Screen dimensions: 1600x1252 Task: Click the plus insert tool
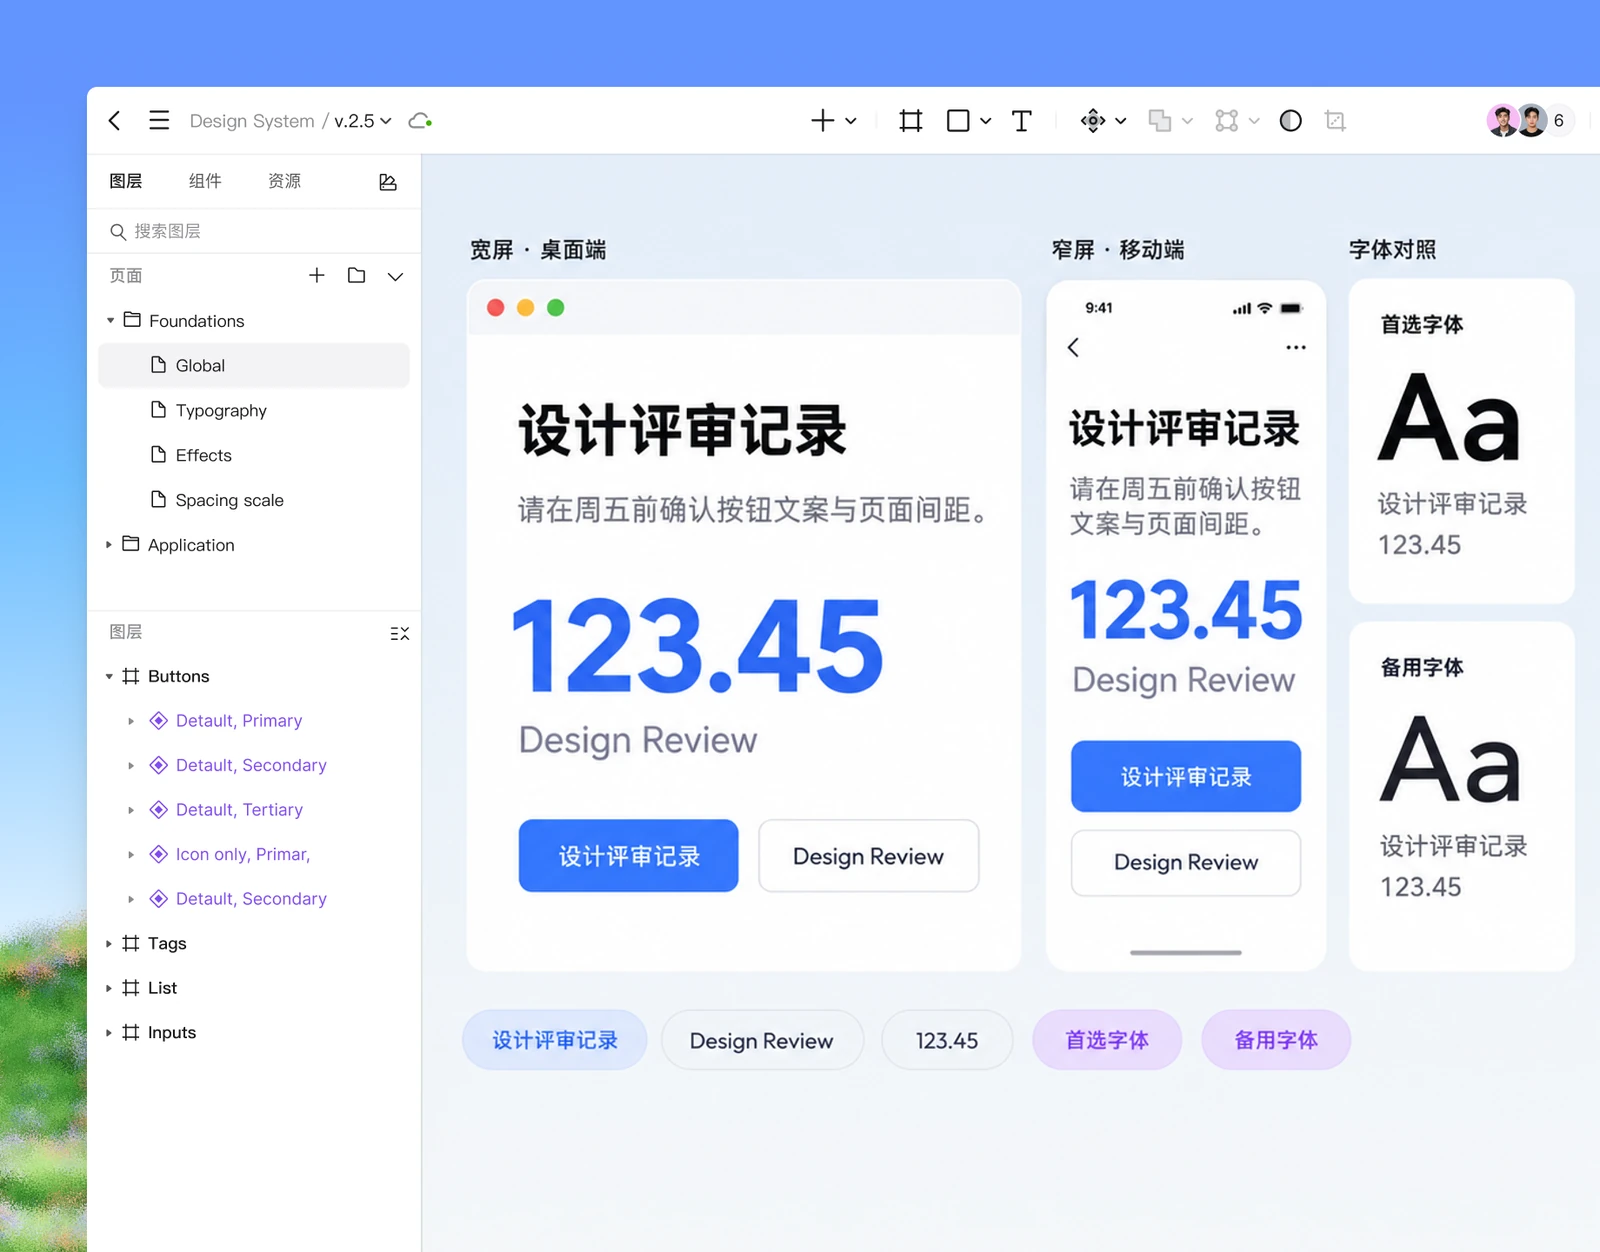click(822, 121)
